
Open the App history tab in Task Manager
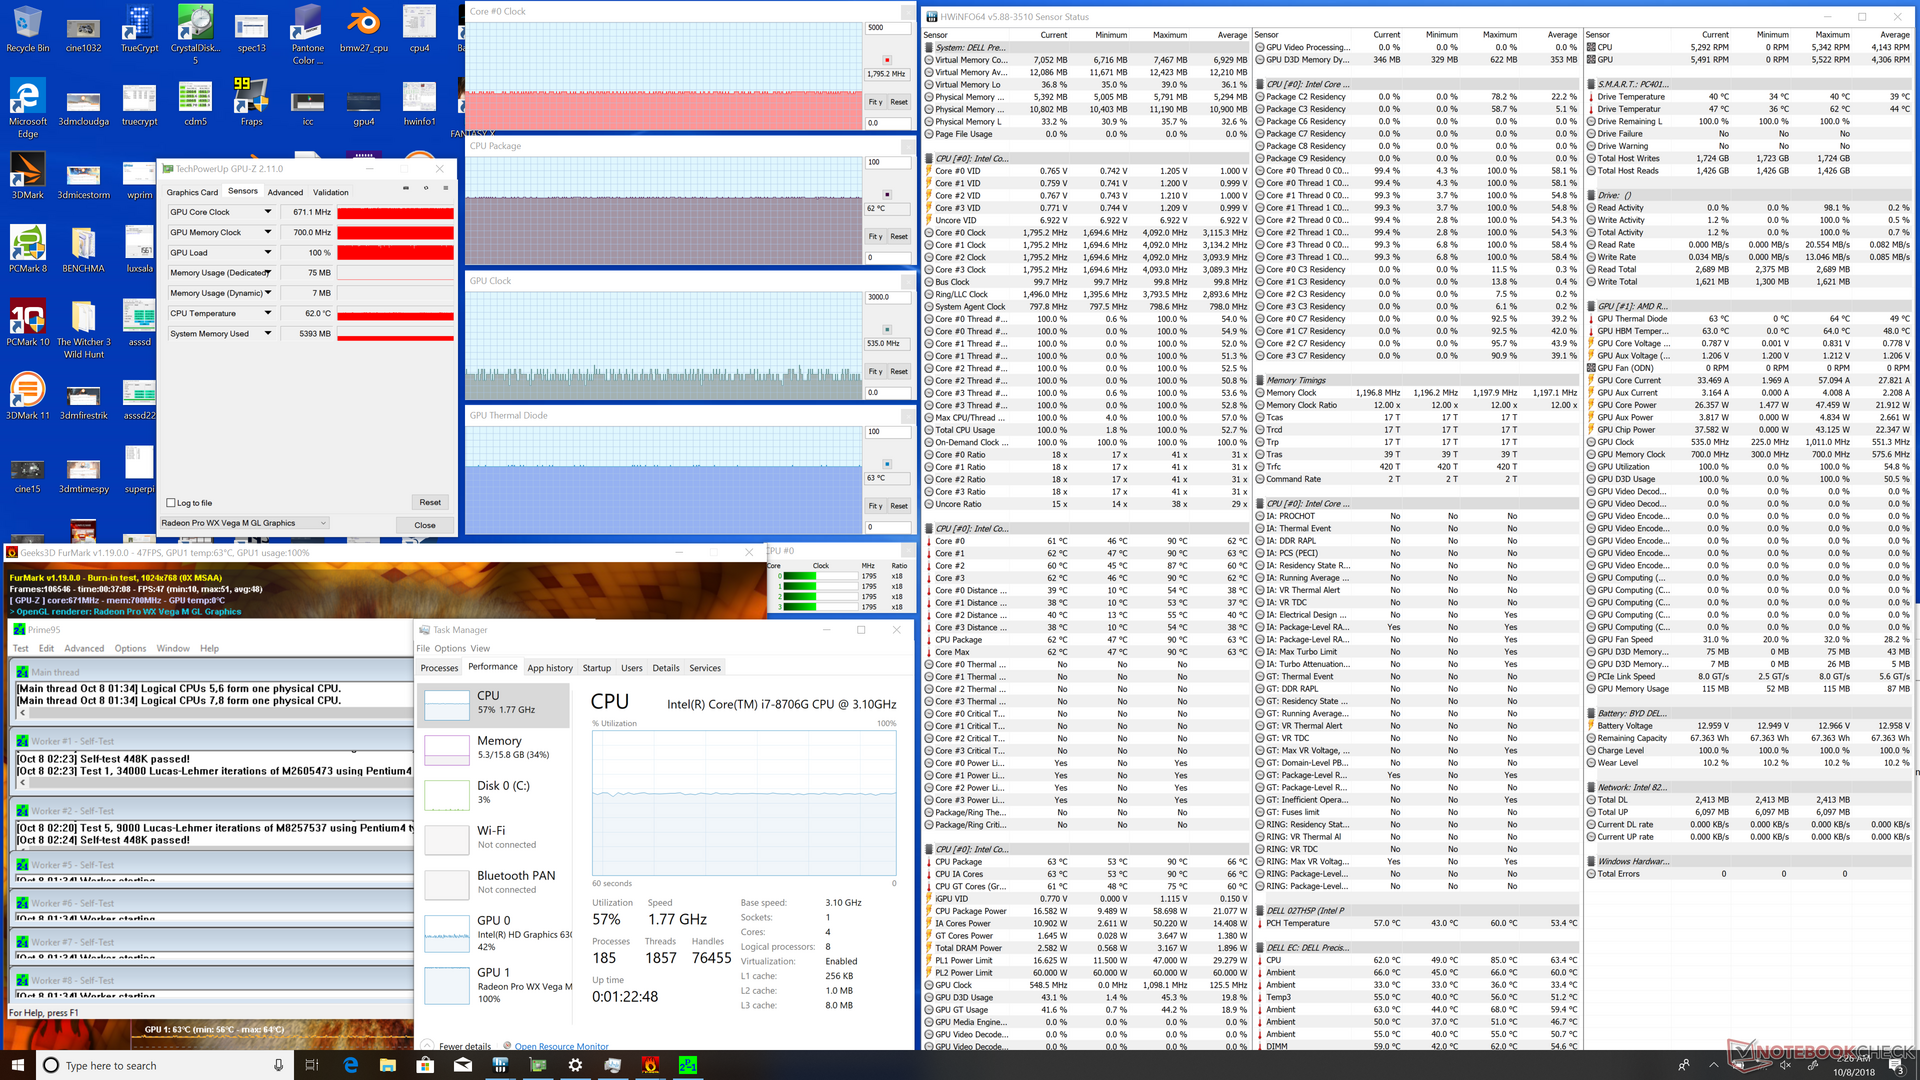pyautogui.click(x=550, y=668)
